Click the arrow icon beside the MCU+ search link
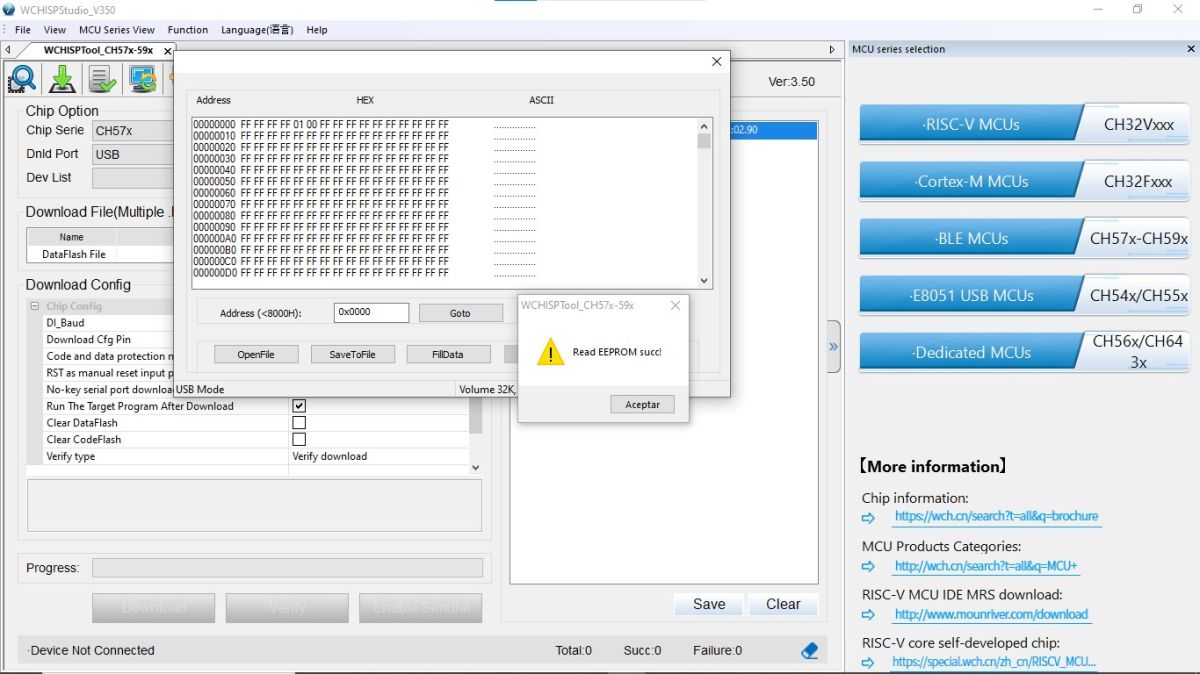The width and height of the screenshot is (1200, 674). tap(868, 566)
